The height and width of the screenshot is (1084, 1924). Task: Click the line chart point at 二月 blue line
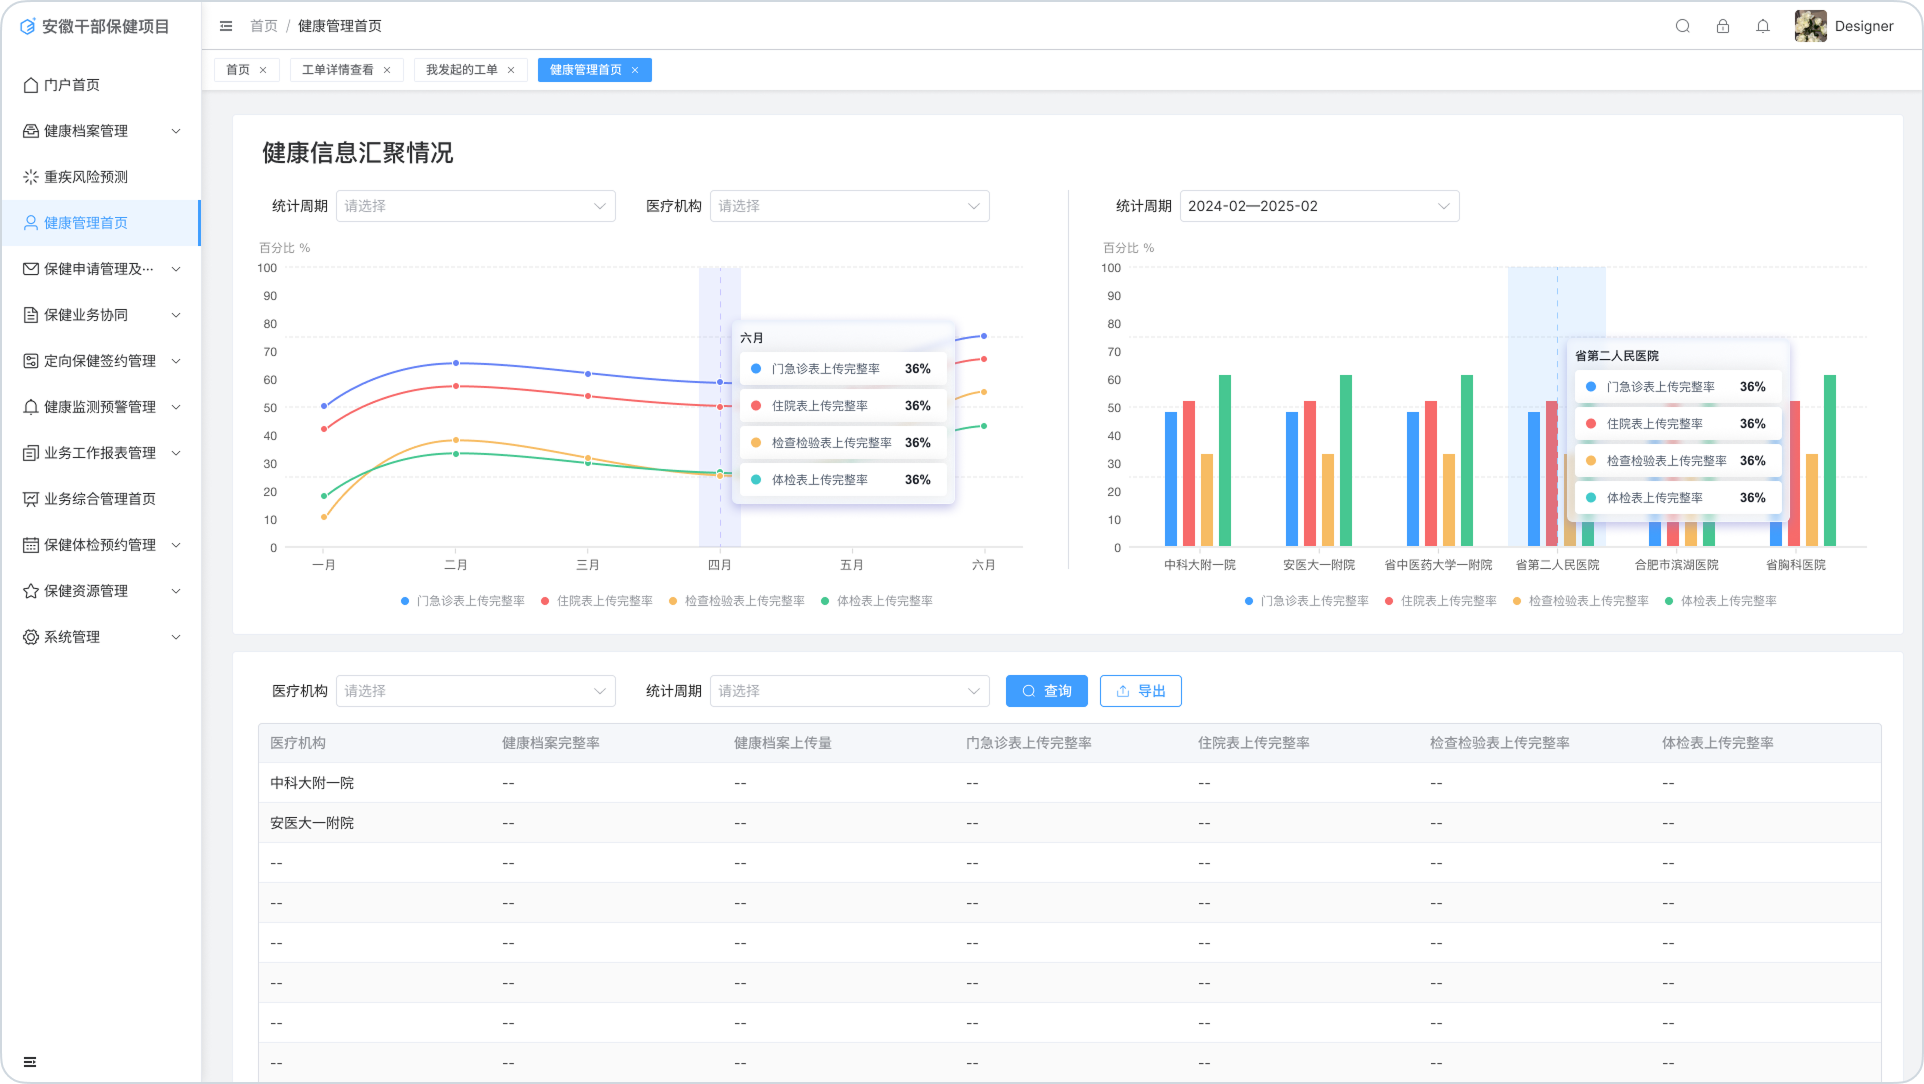(456, 363)
